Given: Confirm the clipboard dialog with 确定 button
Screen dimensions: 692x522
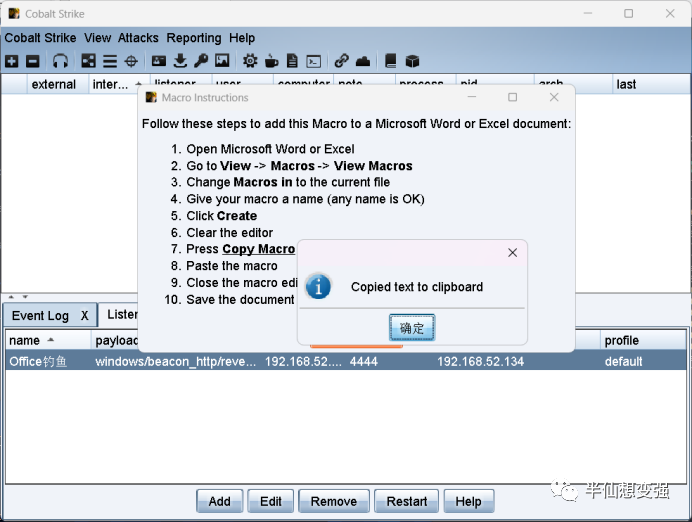Looking at the screenshot, I should pos(412,328).
